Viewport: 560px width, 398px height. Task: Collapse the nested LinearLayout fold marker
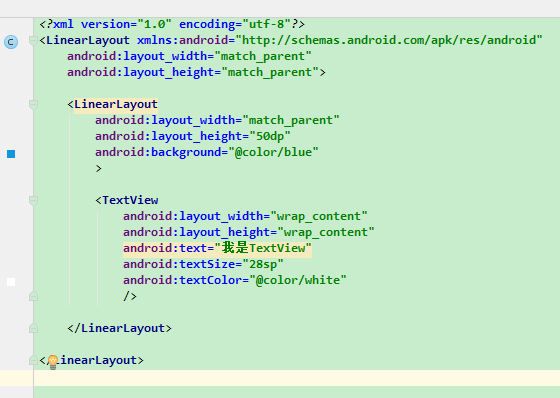click(33, 104)
